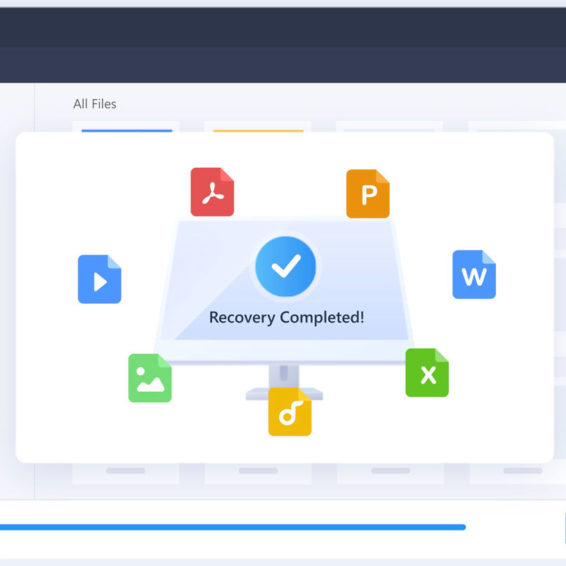
Task: Select the All Files heading
Action: [x=95, y=104]
